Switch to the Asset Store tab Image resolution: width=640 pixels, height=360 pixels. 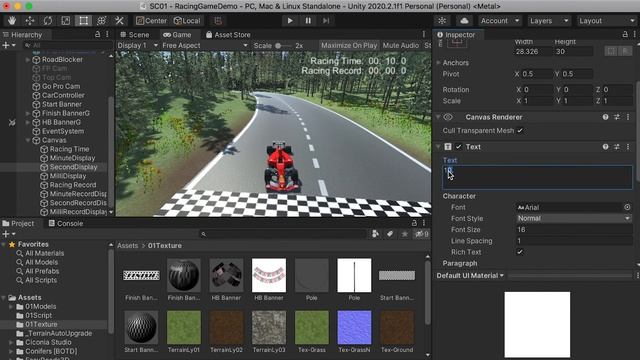[228, 35]
